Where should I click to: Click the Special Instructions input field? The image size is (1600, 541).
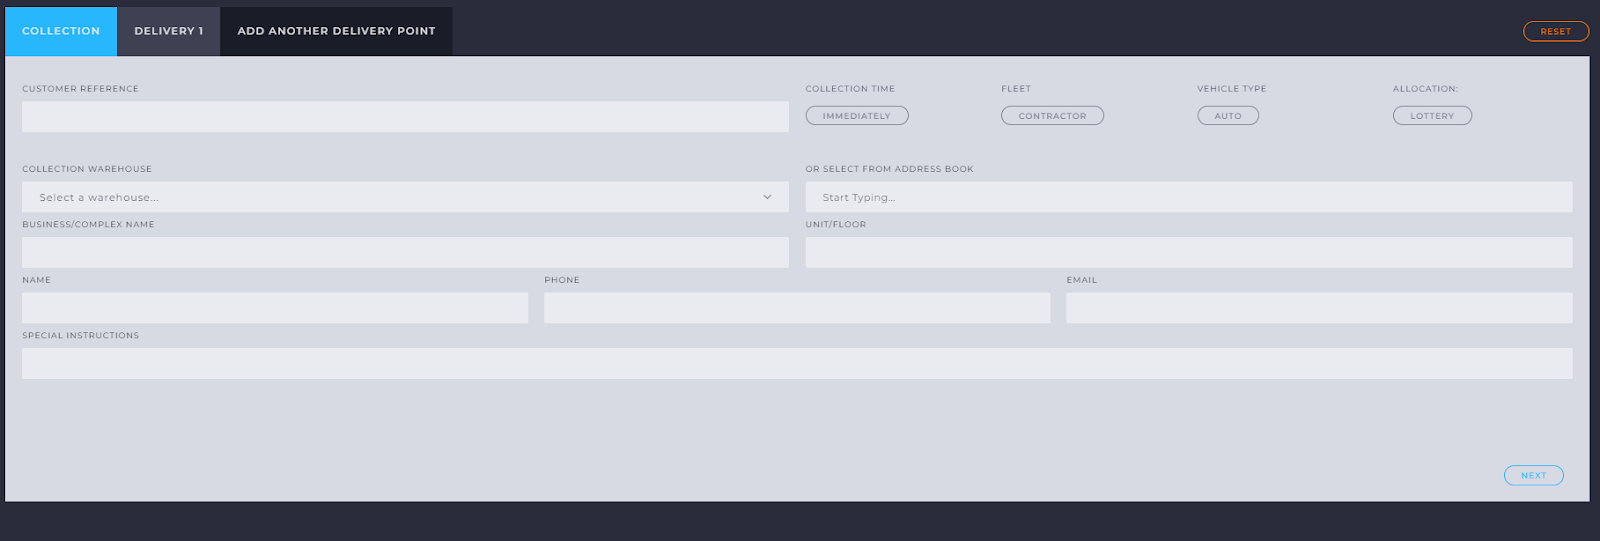click(x=797, y=363)
